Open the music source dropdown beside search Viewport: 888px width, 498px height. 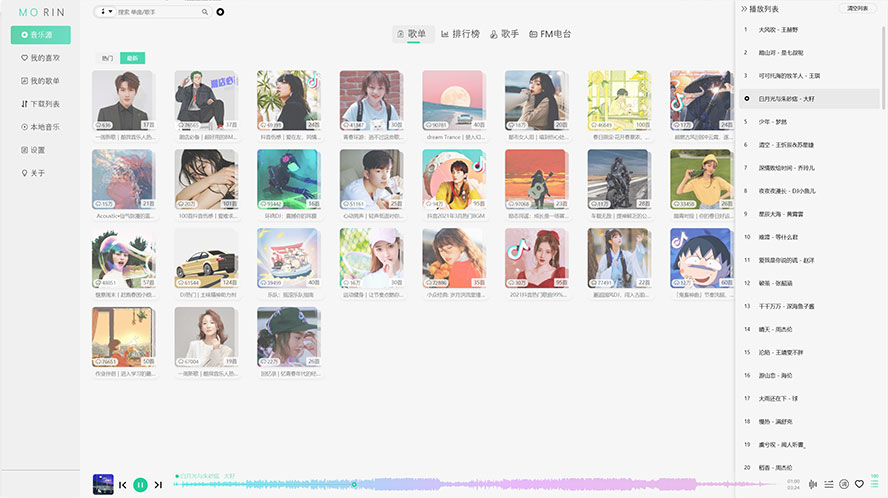[x=103, y=13]
